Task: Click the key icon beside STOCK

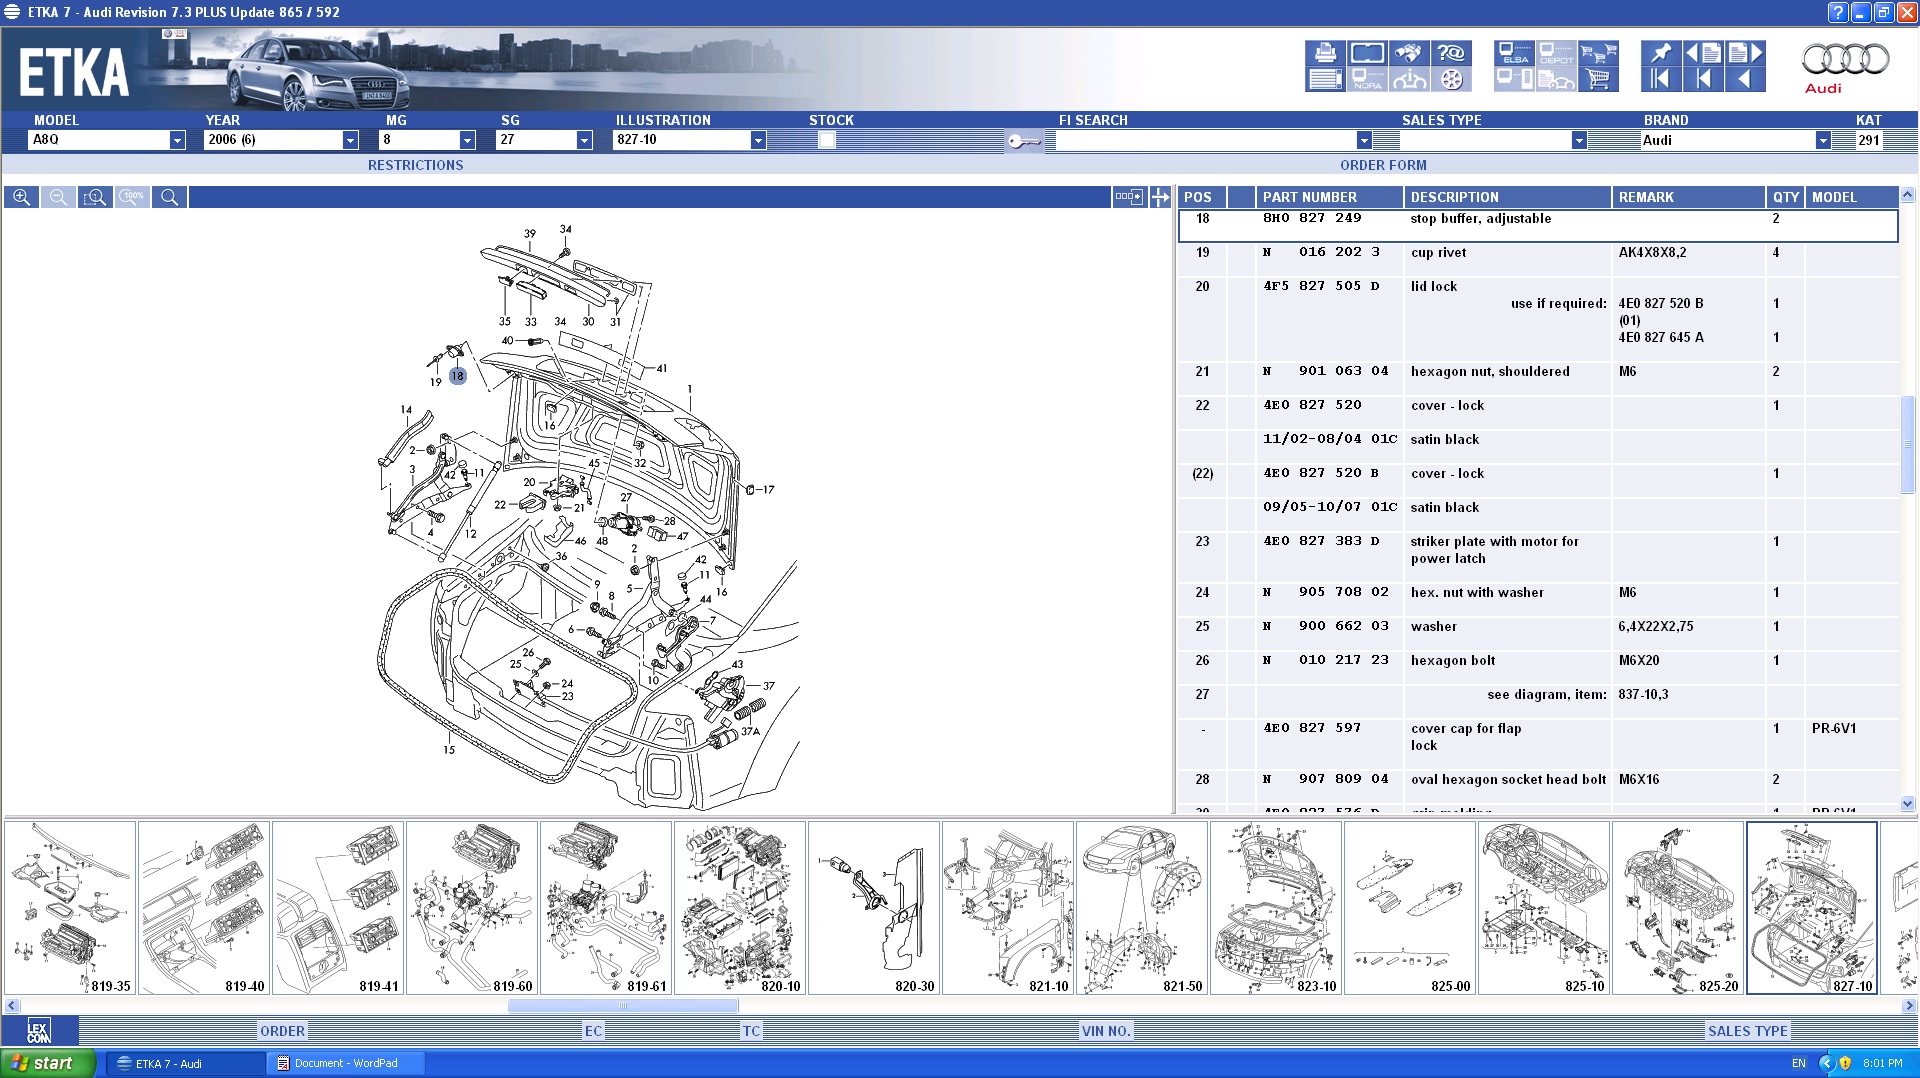Action: [1024, 141]
